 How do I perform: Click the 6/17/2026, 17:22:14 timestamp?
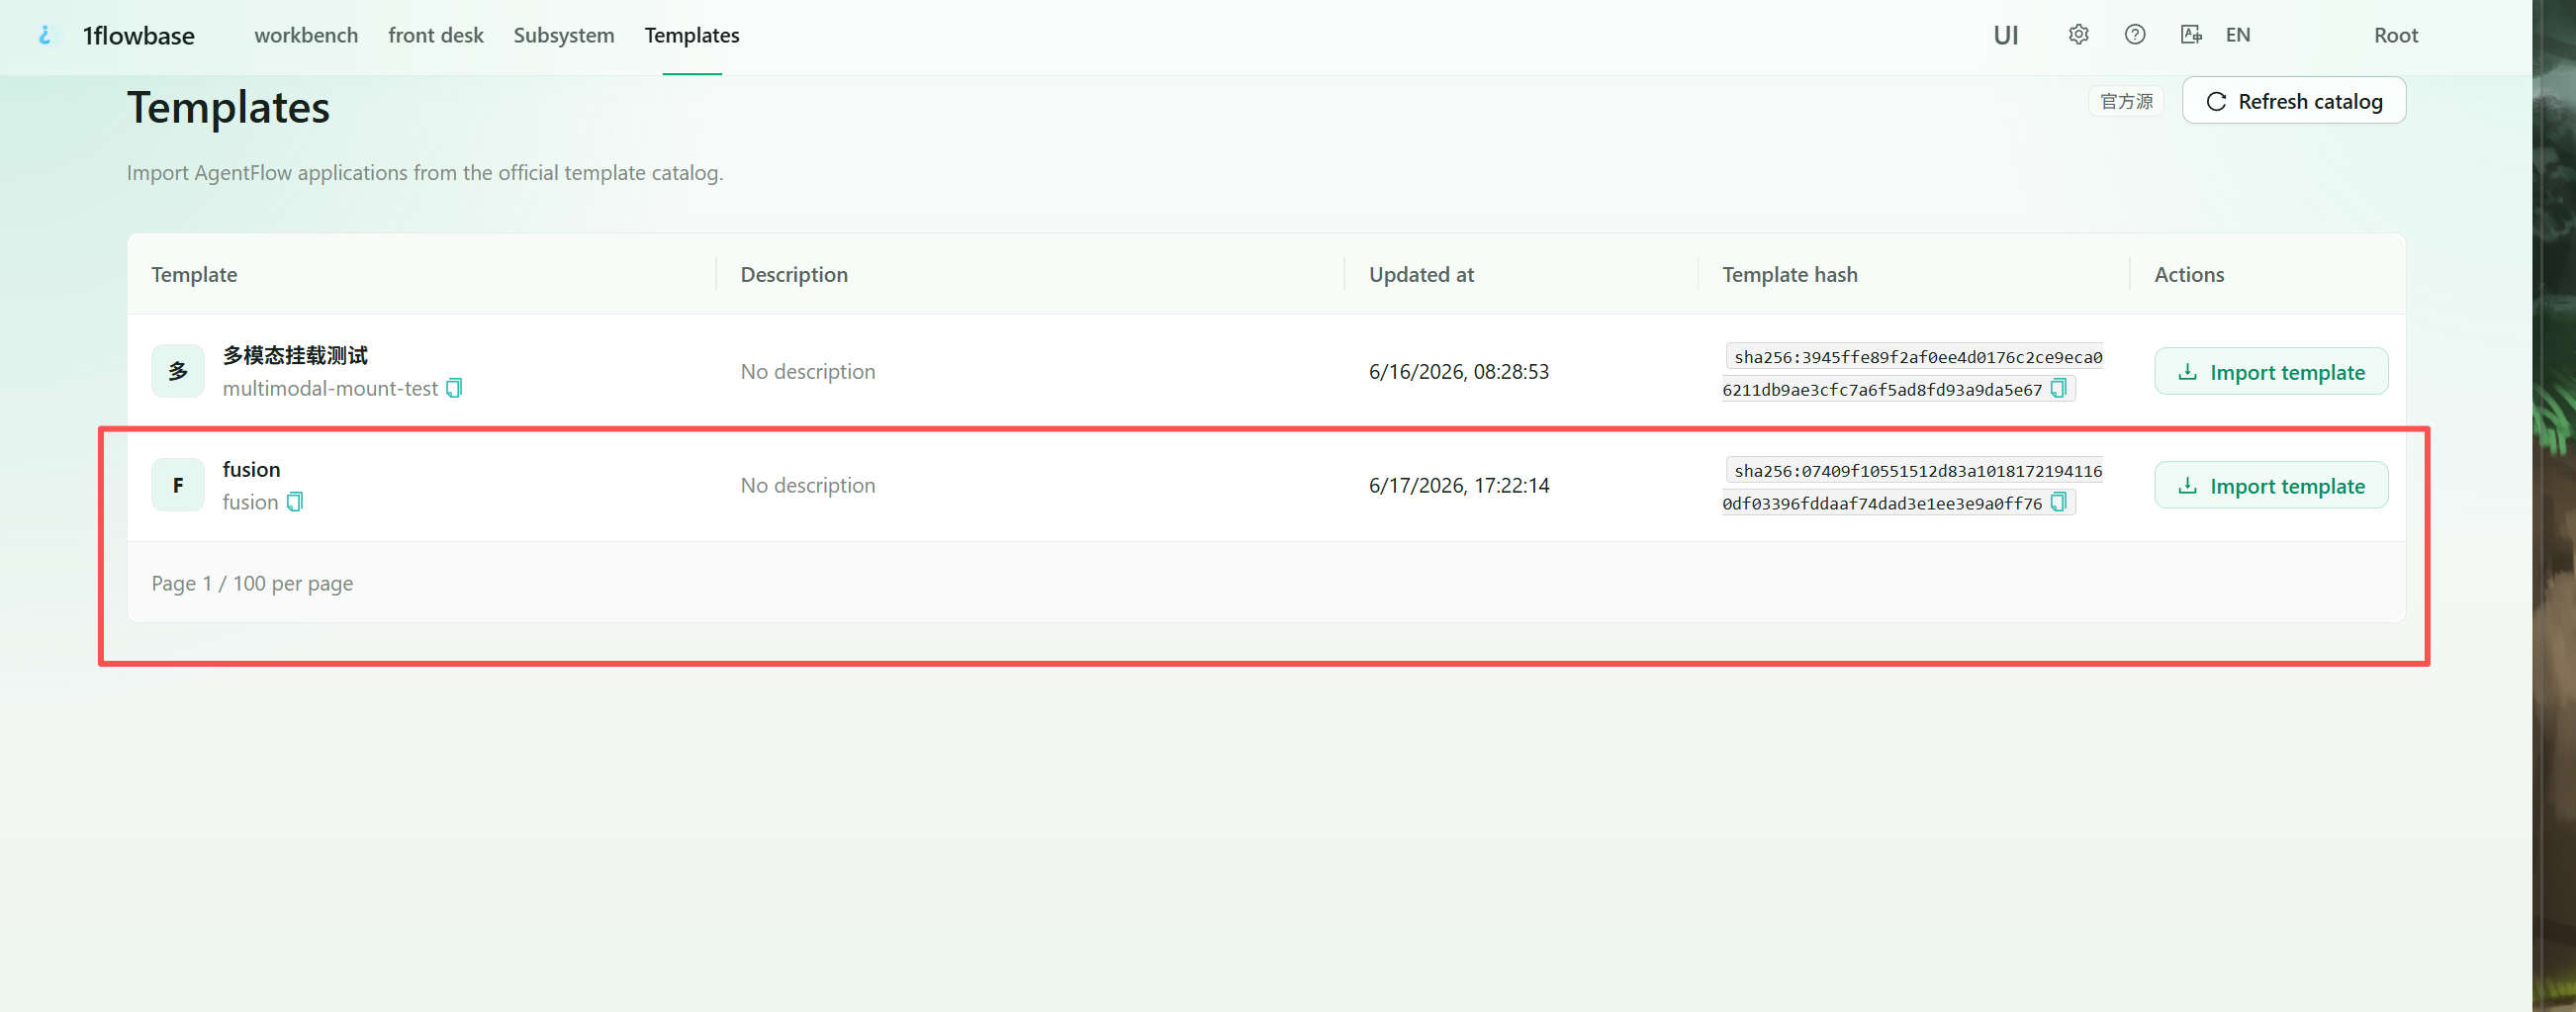(1459, 485)
